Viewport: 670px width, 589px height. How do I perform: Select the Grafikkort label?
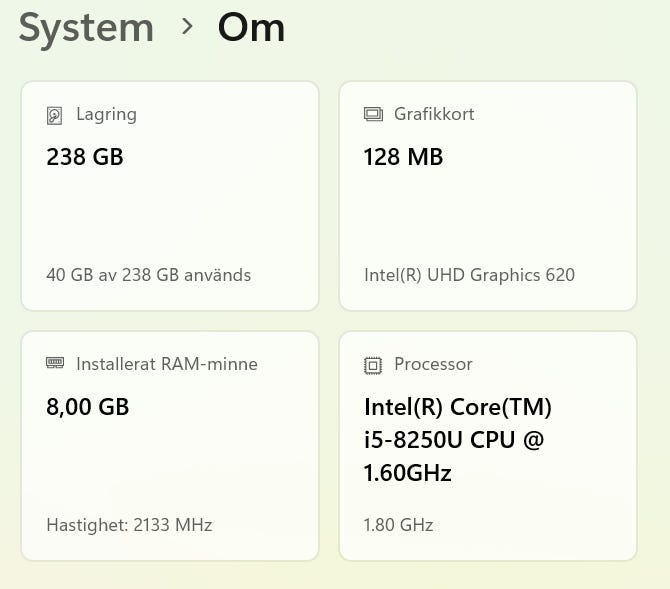pos(434,114)
